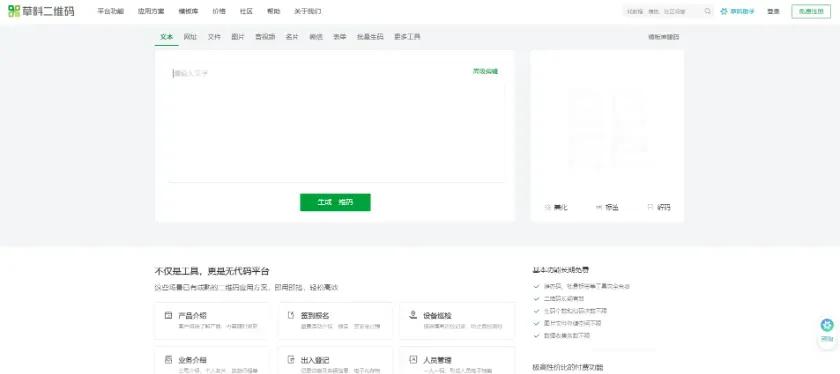
Task: Go to the 价格 page
Action: (219, 11)
